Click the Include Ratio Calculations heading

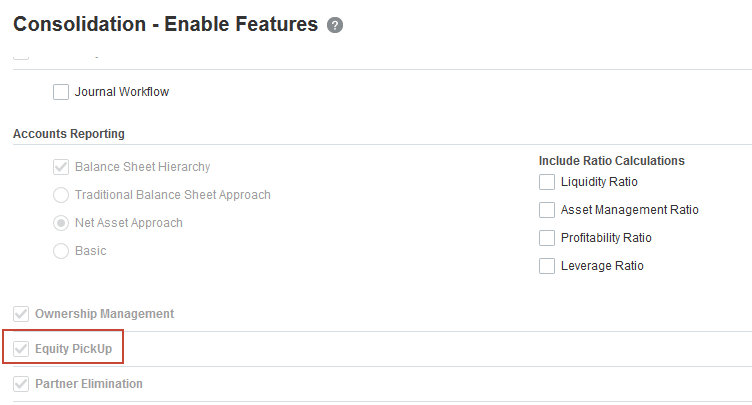click(611, 160)
